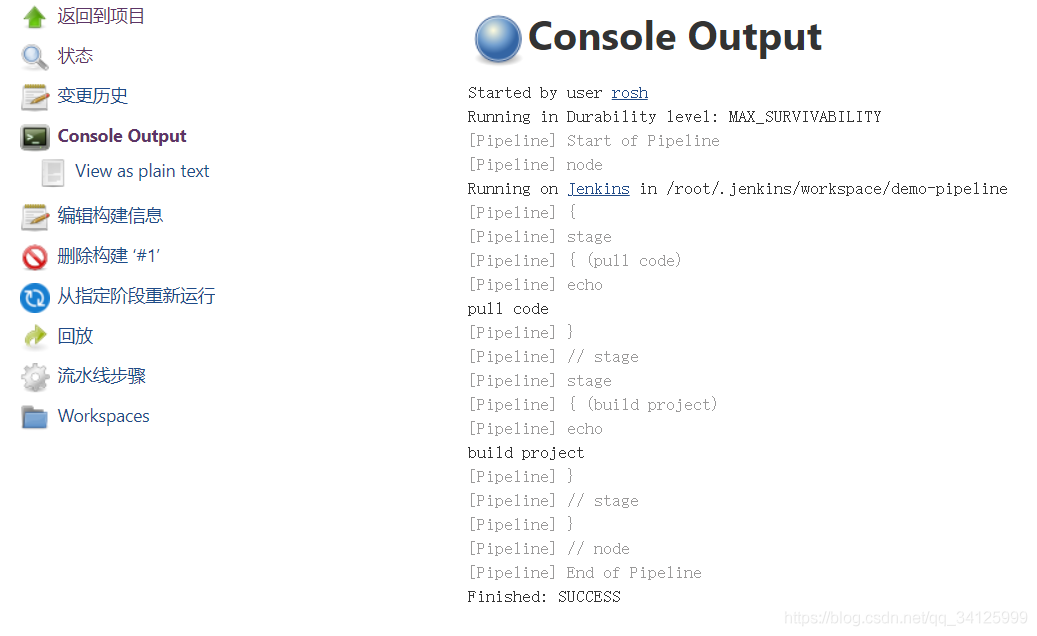
Task: Select the 流水线步骤 menu entry
Action: (102, 376)
